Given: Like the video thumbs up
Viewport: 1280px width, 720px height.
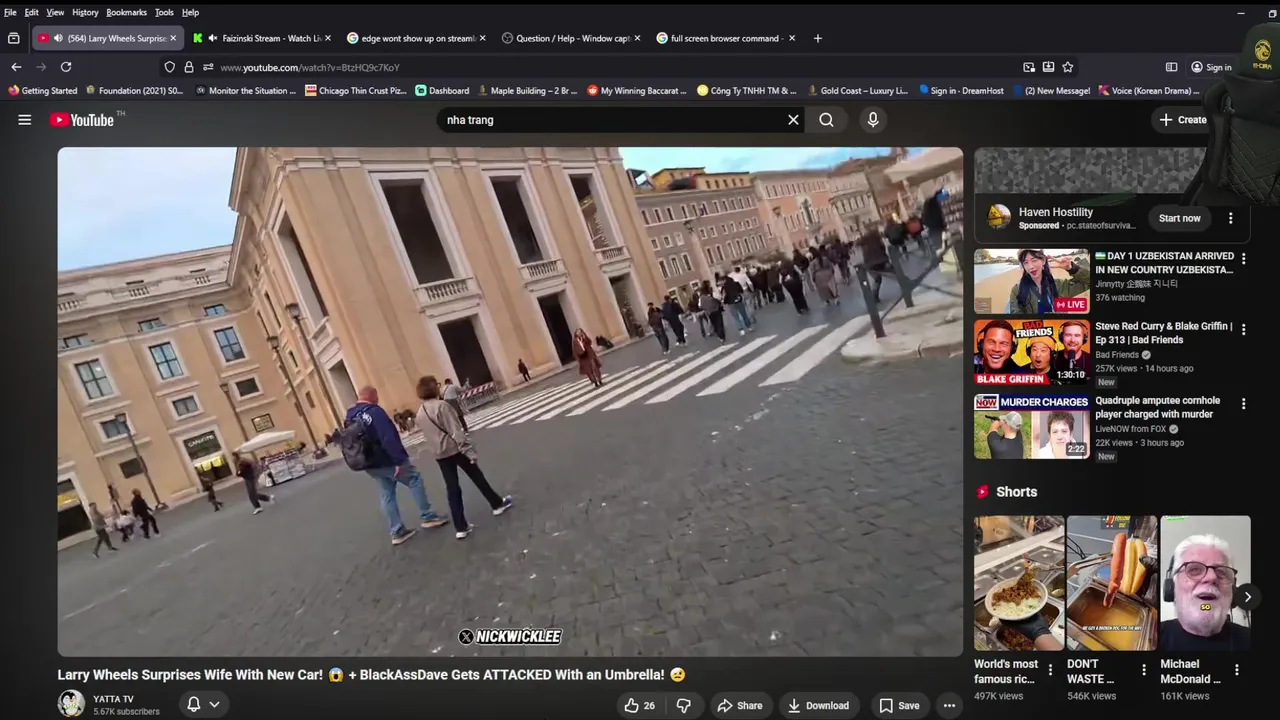Looking at the screenshot, I should [x=639, y=705].
